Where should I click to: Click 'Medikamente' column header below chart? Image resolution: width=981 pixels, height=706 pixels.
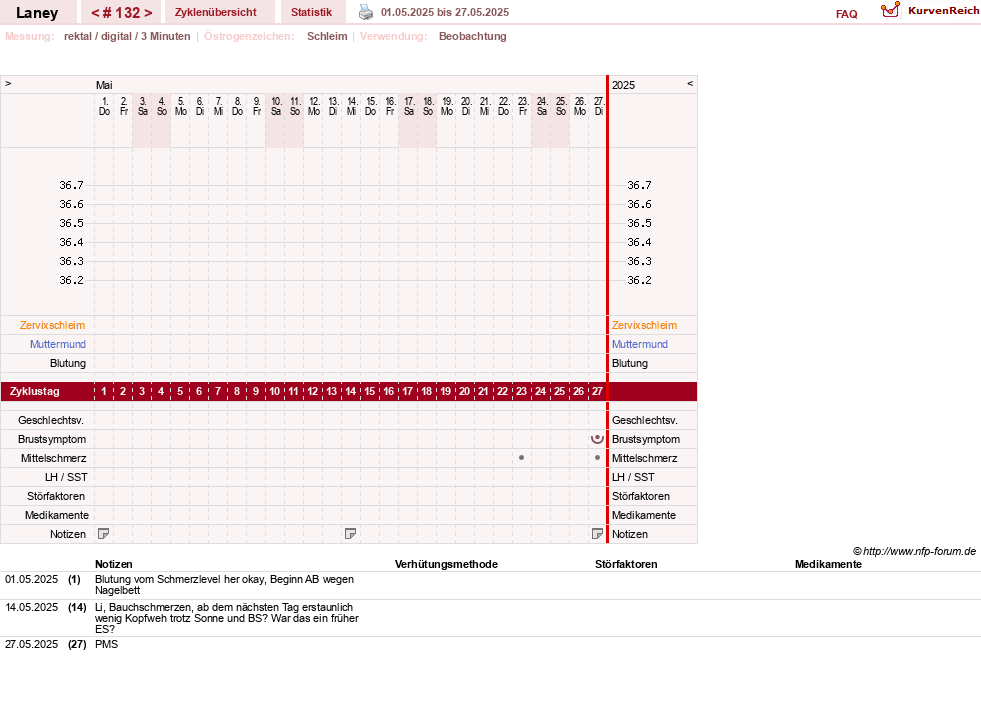coord(828,565)
